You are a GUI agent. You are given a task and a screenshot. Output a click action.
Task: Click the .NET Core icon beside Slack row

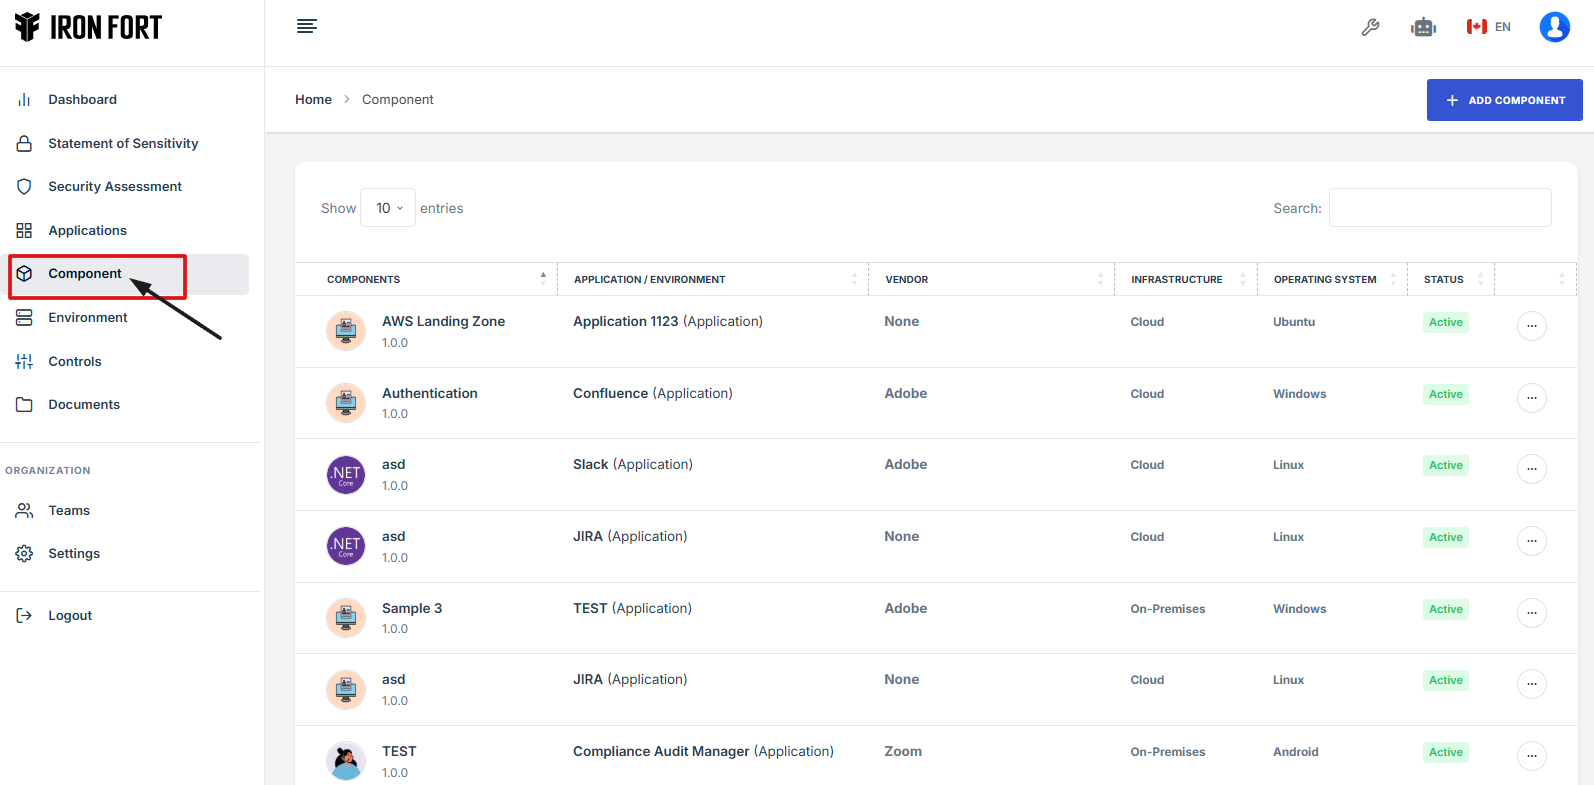click(x=346, y=474)
